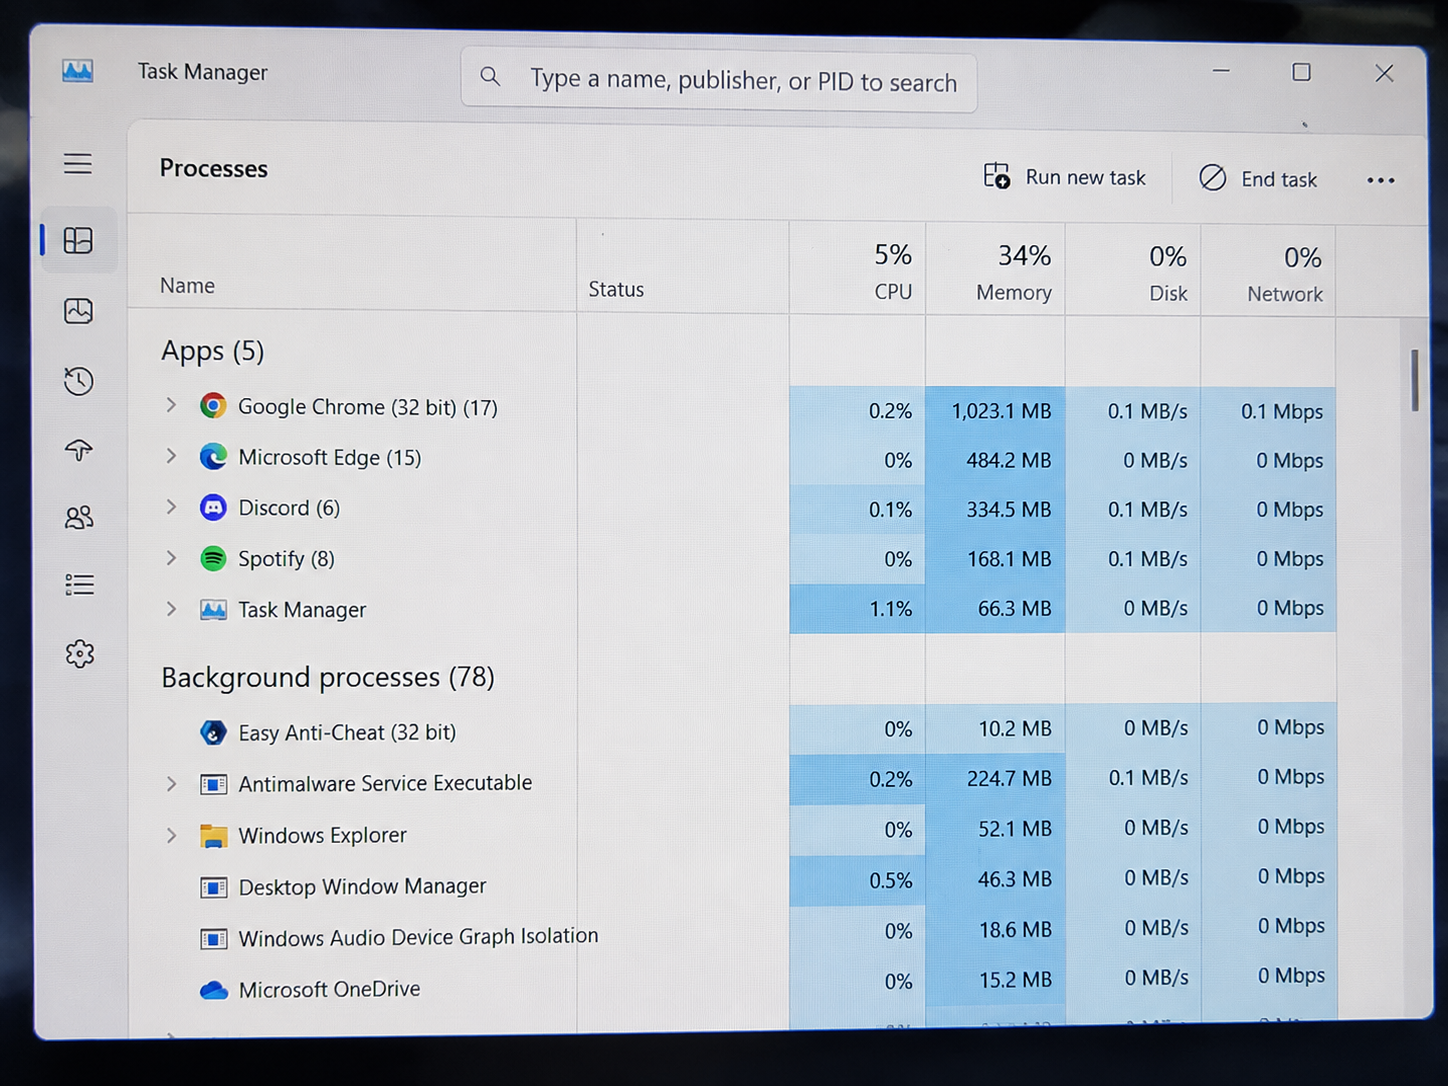Click the Desktop Window Manager icon
1448x1086 pixels.
click(213, 887)
